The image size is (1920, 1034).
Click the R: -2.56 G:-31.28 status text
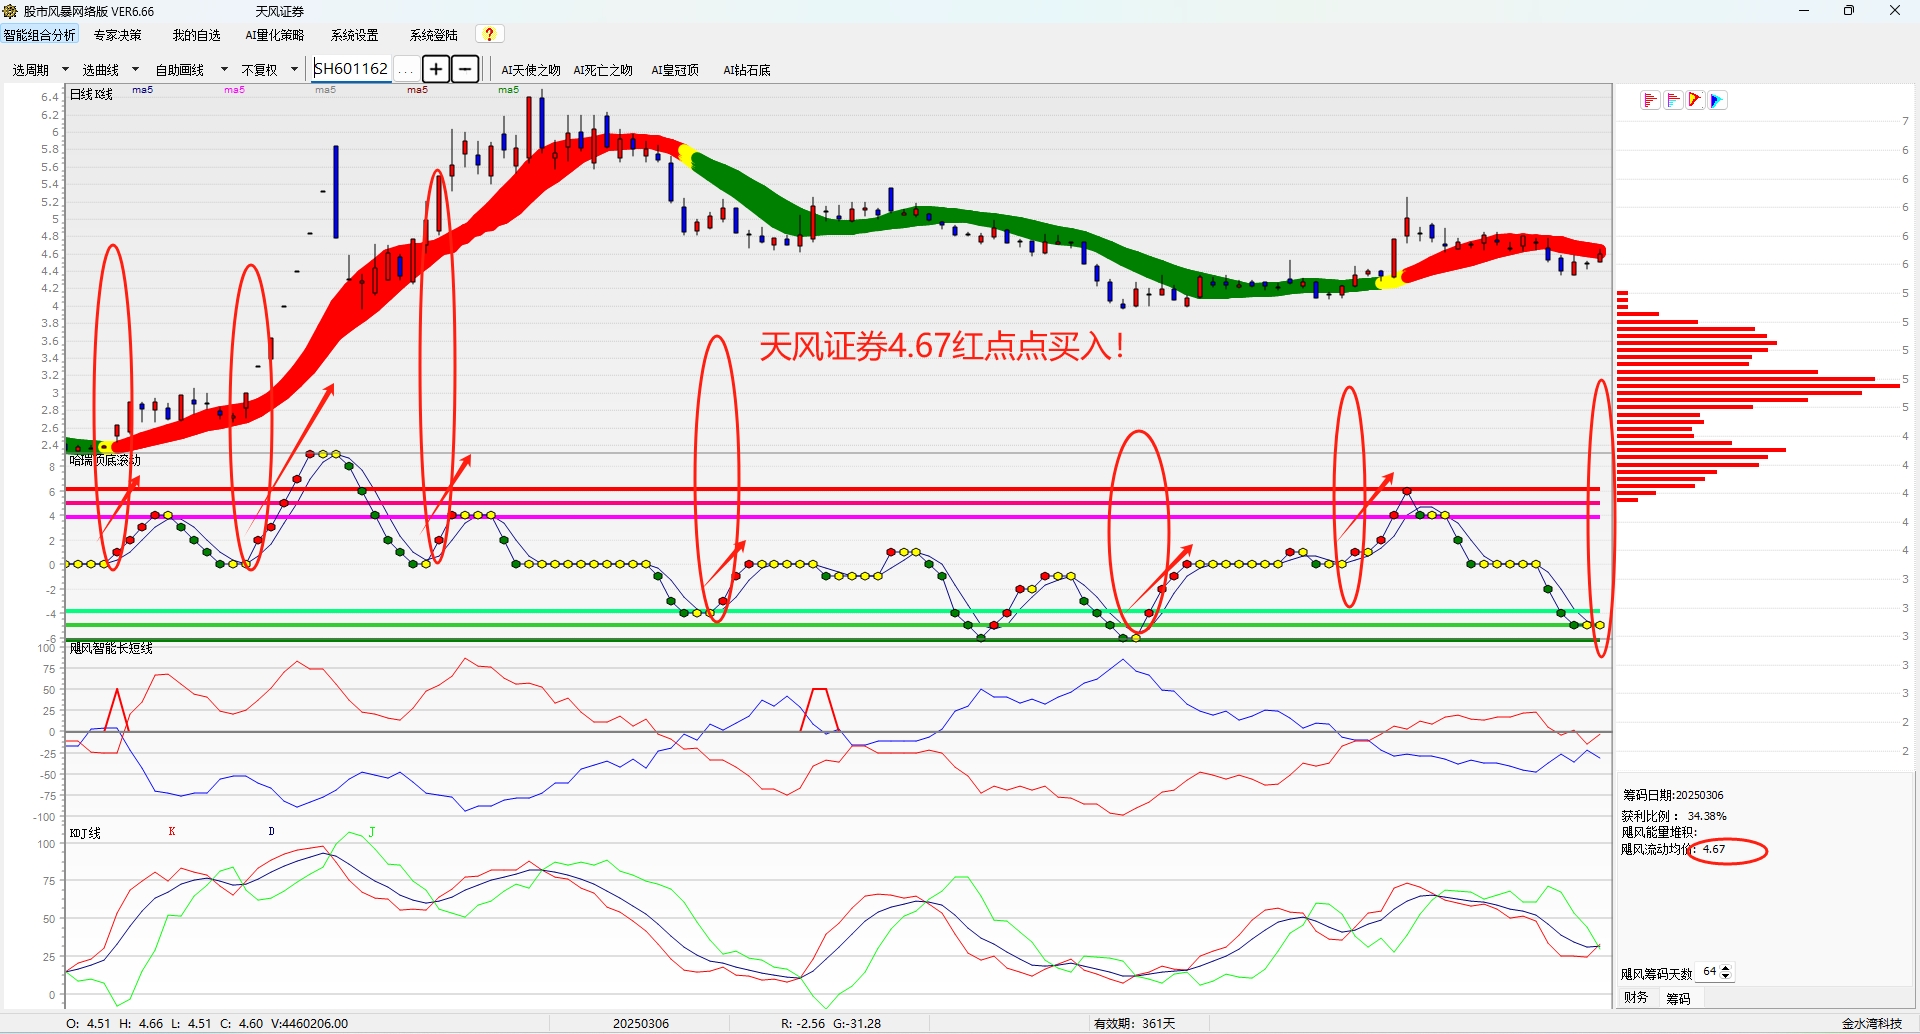click(x=831, y=1023)
